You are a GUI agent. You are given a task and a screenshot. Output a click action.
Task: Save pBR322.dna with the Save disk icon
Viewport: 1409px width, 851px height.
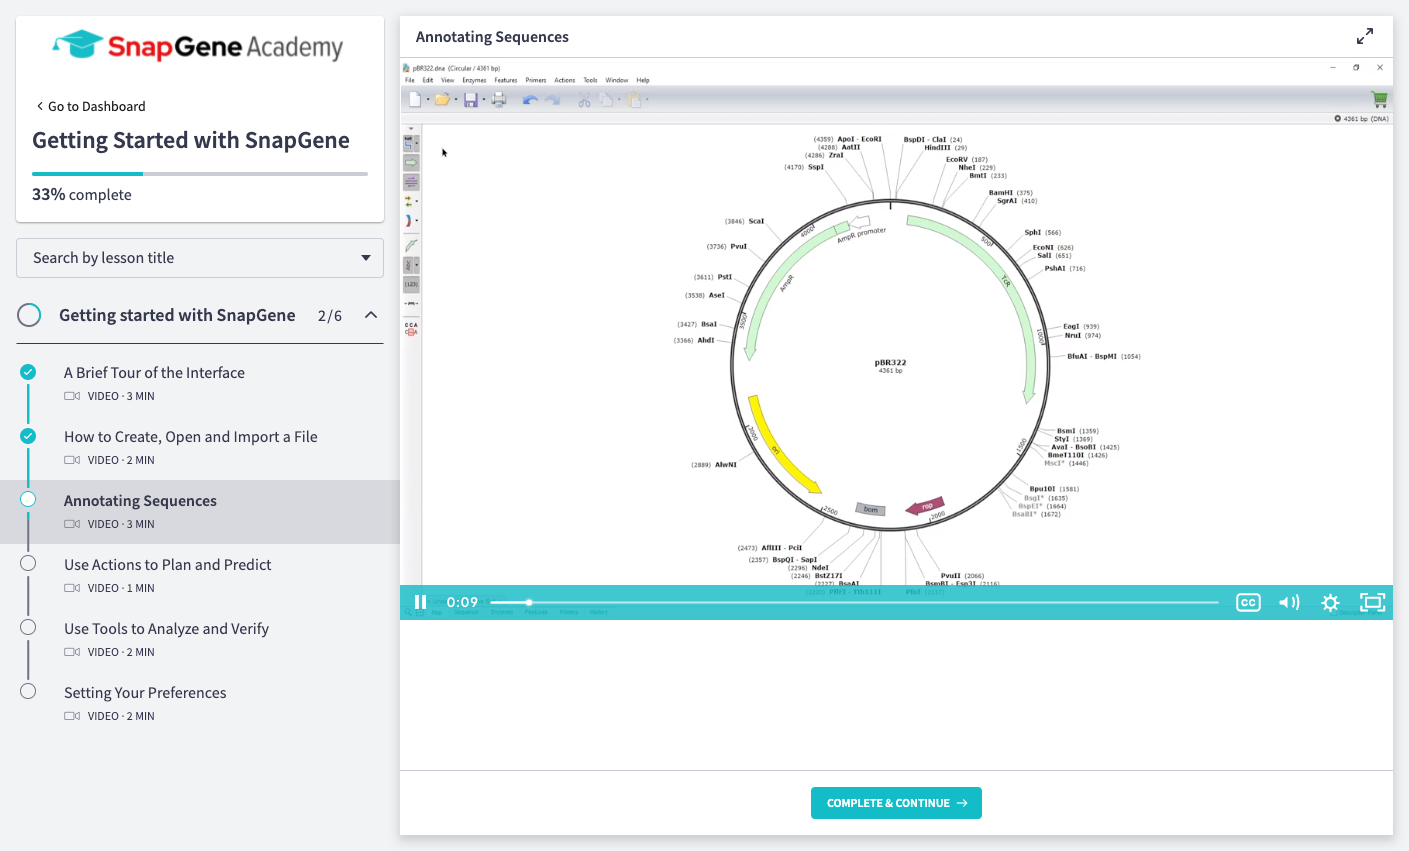[471, 99]
